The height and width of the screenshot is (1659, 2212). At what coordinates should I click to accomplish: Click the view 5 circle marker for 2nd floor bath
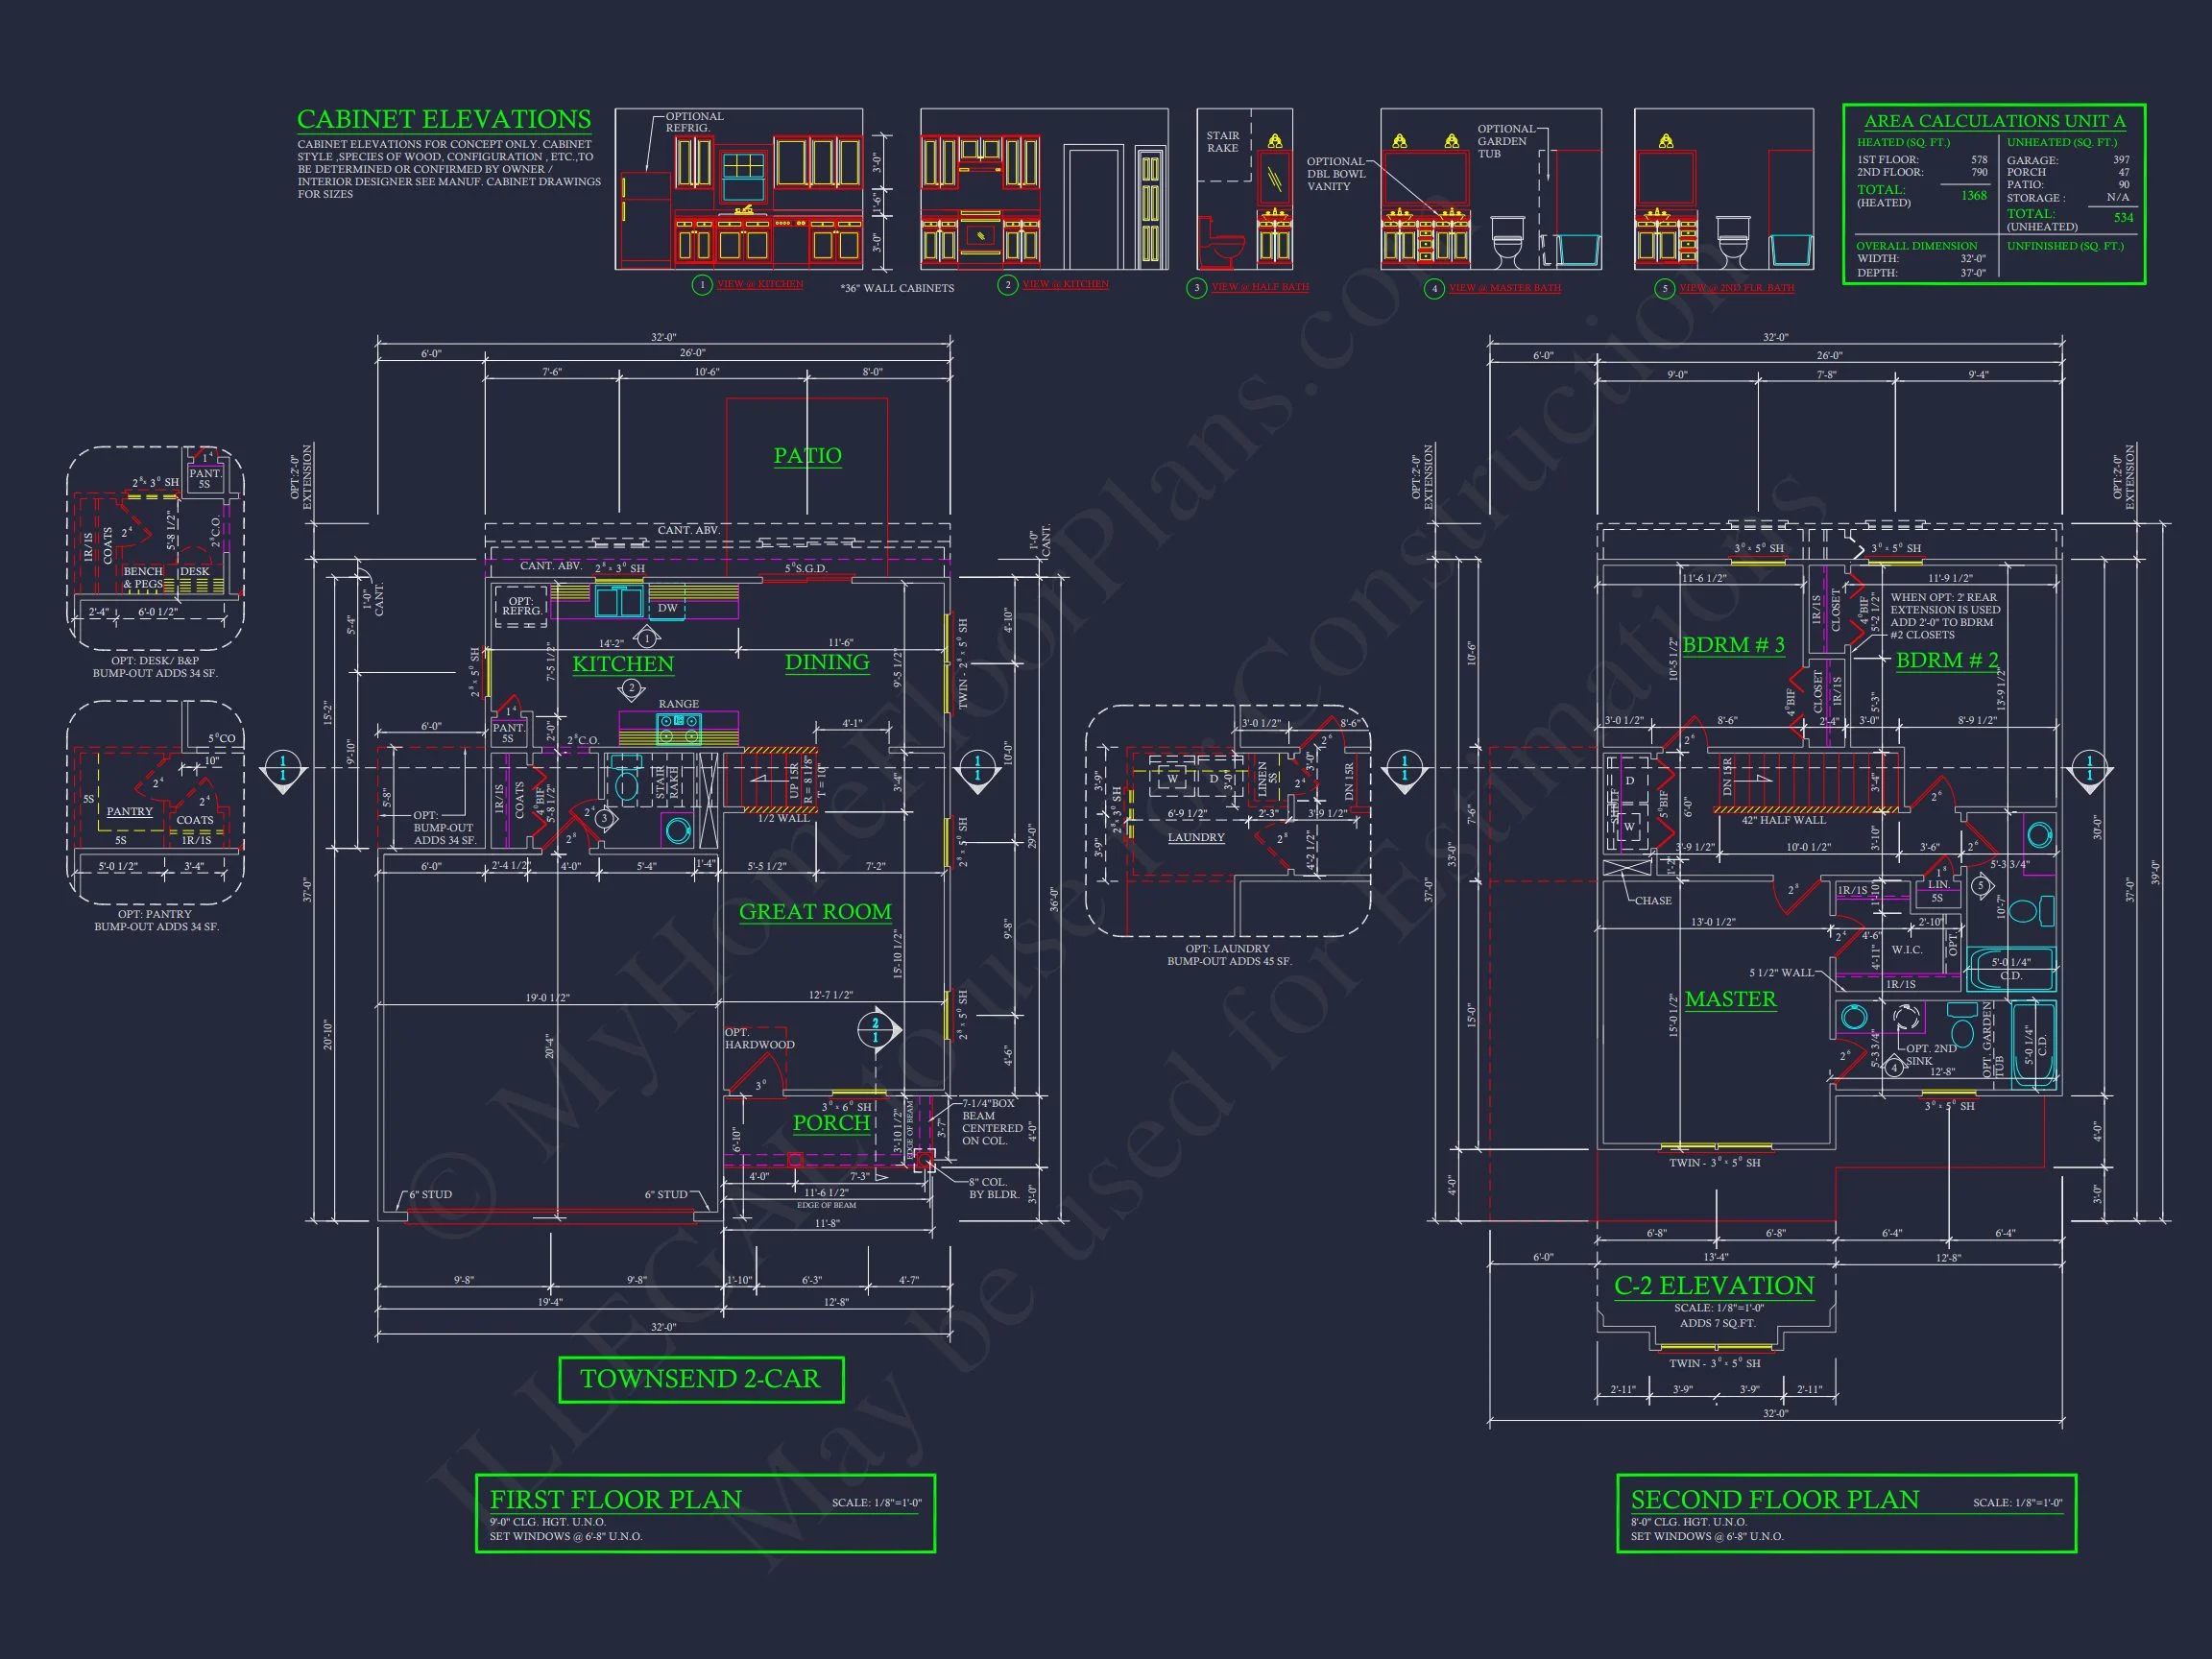click(1664, 289)
